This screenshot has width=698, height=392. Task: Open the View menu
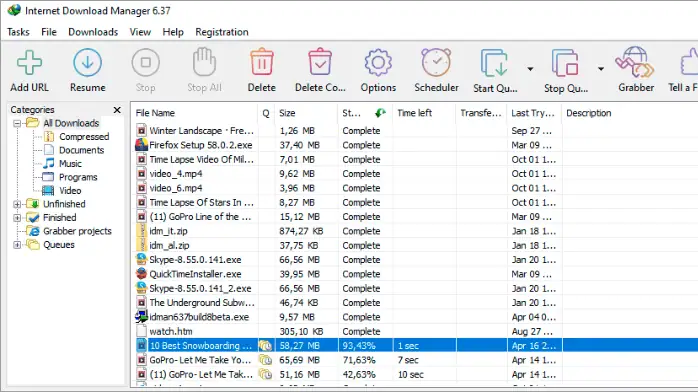[x=140, y=32]
